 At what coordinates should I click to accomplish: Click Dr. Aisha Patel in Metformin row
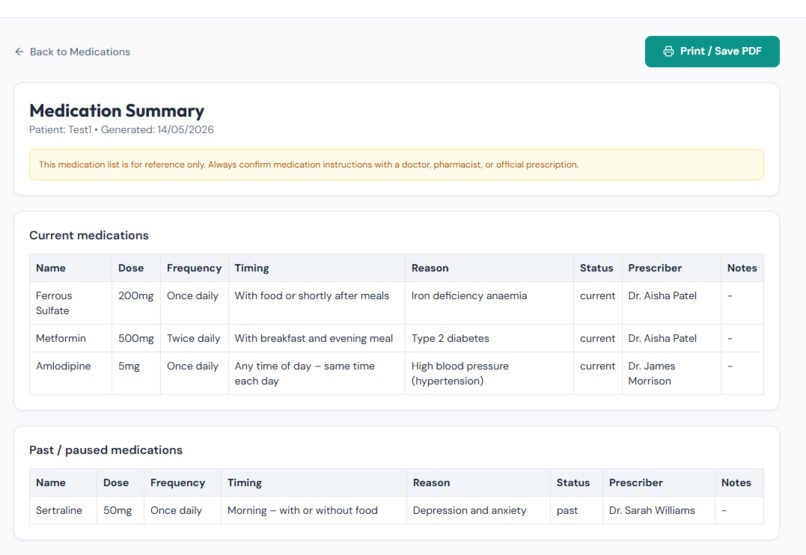pyautogui.click(x=671, y=338)
